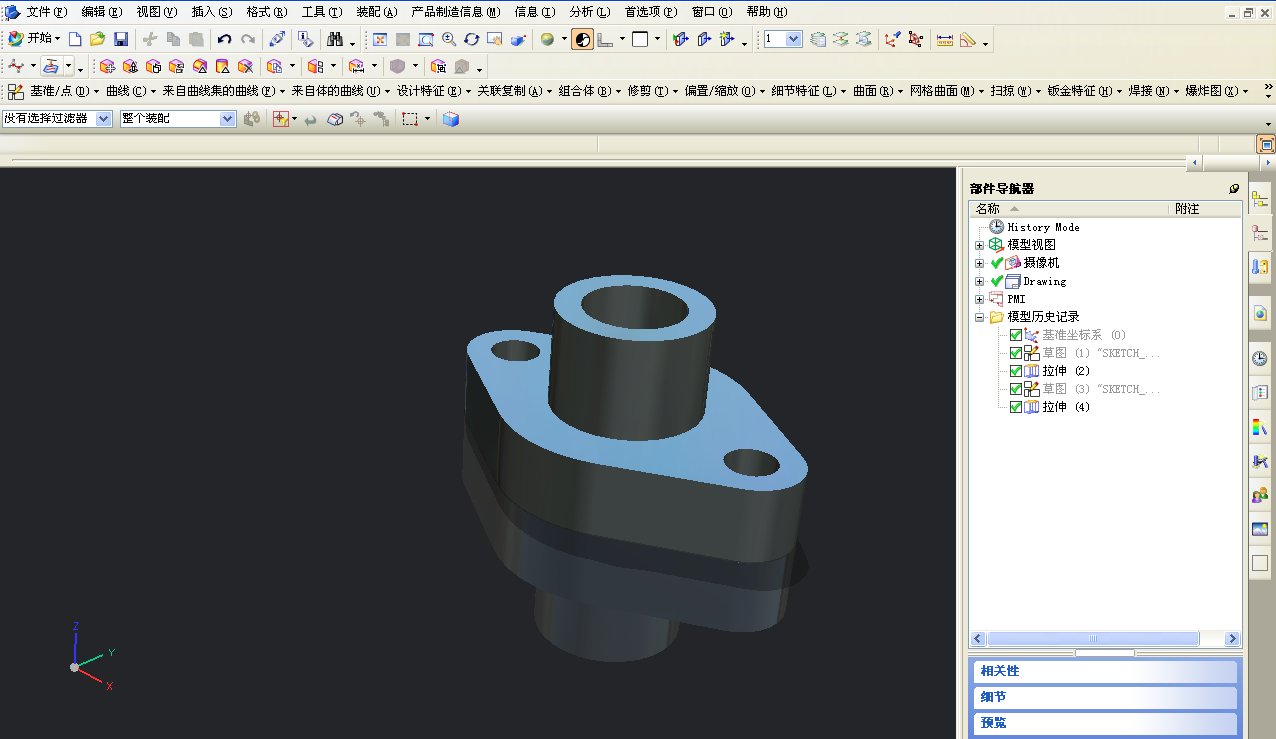Click the Measure Distance ruler icon

(x=944, y=39)
